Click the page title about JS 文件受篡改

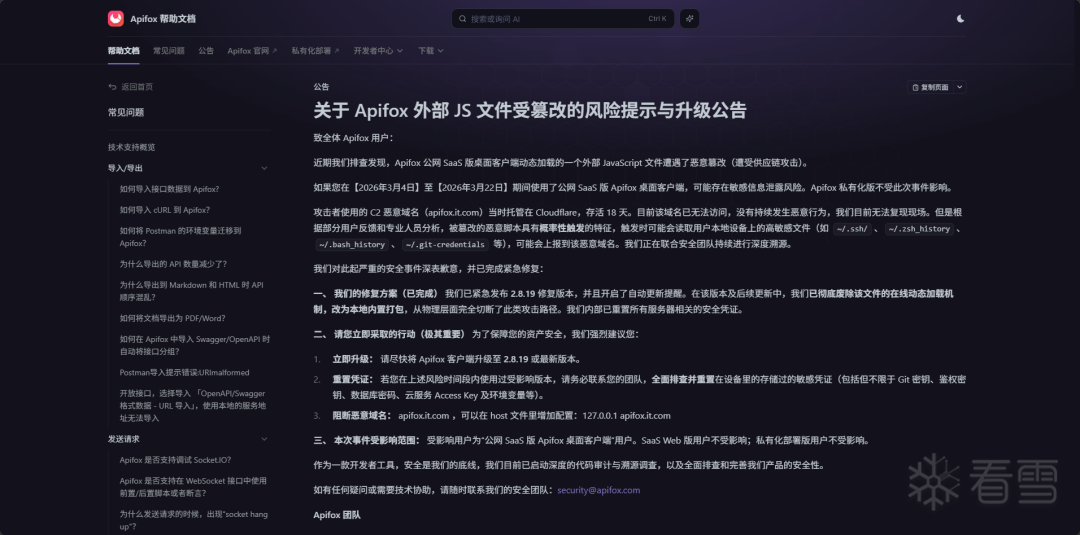click(x=530, y=111)
